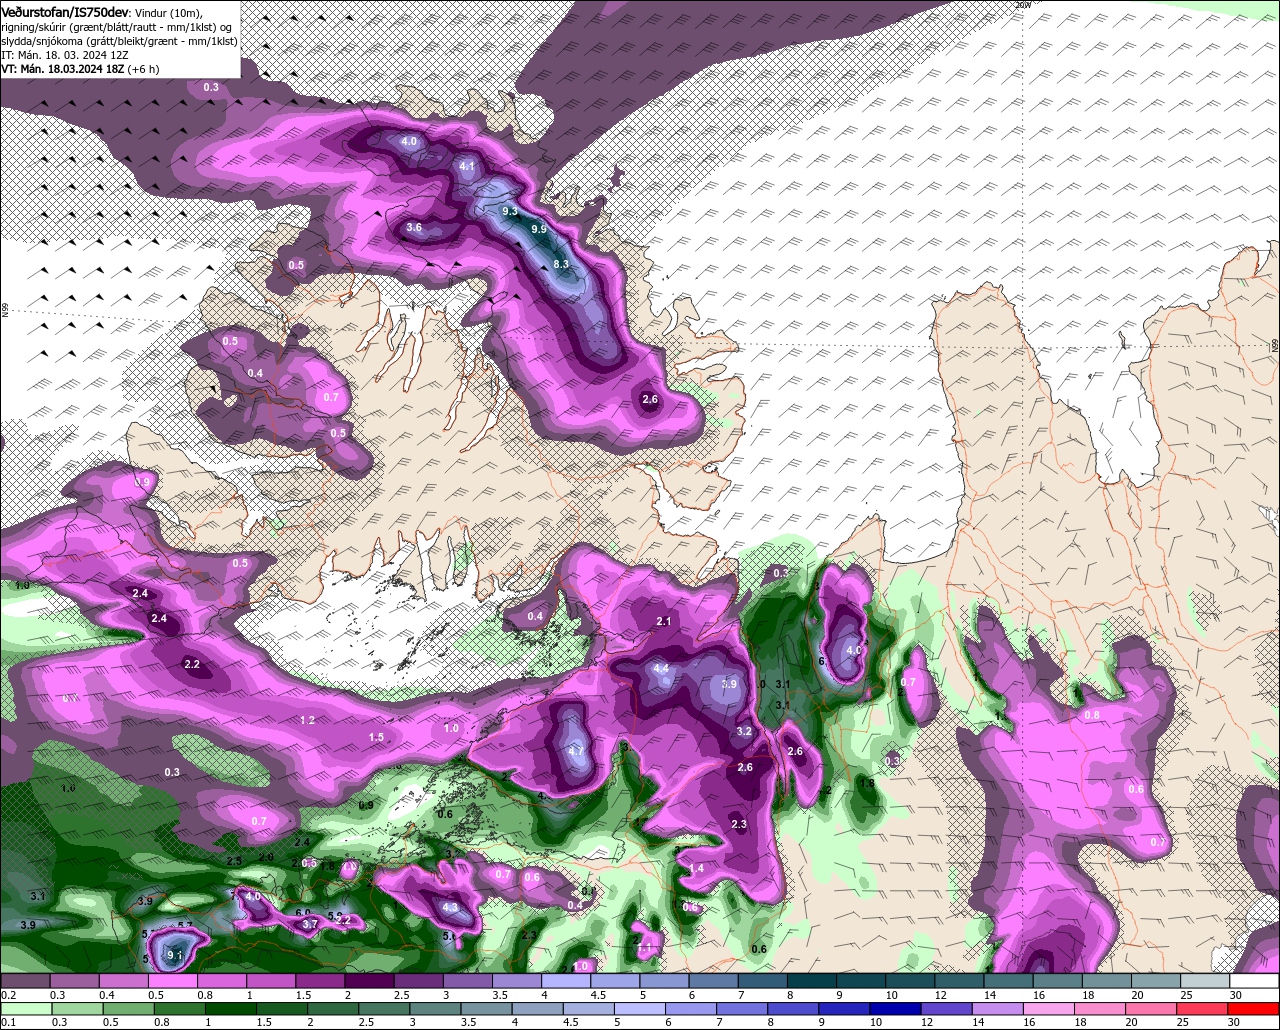Click the 8.3 snowfall value label
This screenshot has width=1280, height=1030.
coord(561,264)
